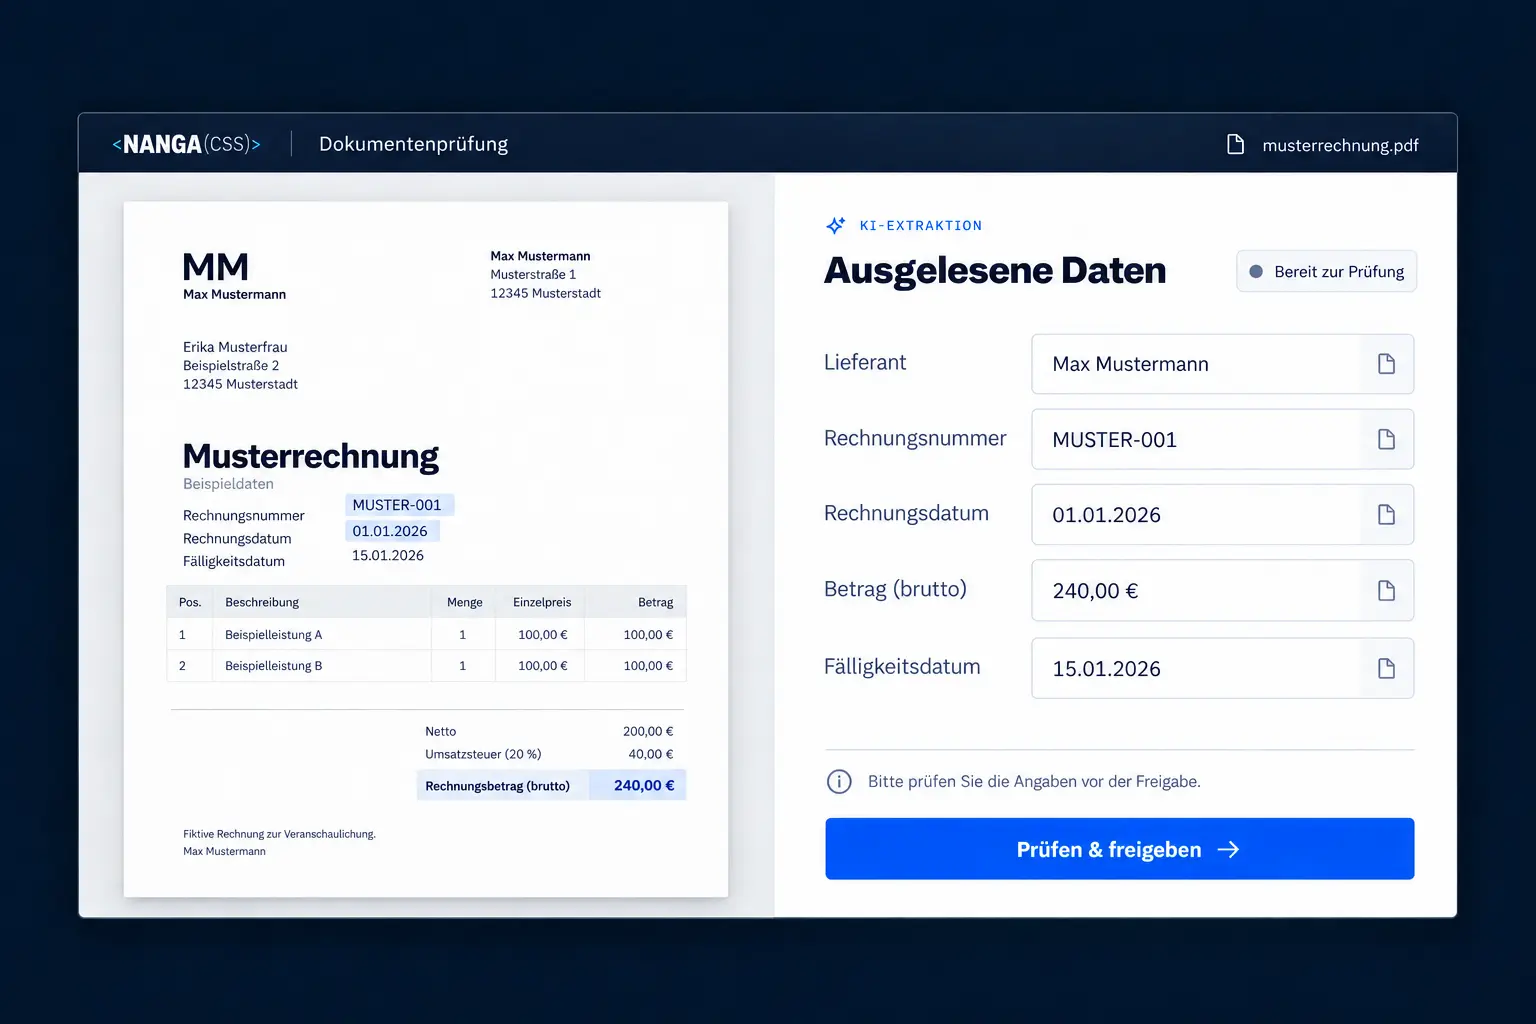Click the Beispieldaten subtitle under Musterrechnung
Image resolution: width=1536 pixels, height=1024 pixels.
click(228, 484)
